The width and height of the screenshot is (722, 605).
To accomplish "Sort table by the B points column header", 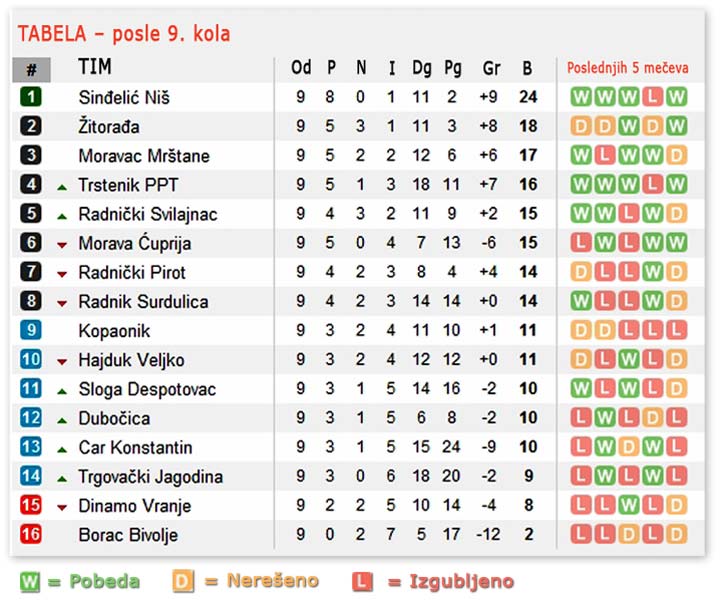I will 527,68.
